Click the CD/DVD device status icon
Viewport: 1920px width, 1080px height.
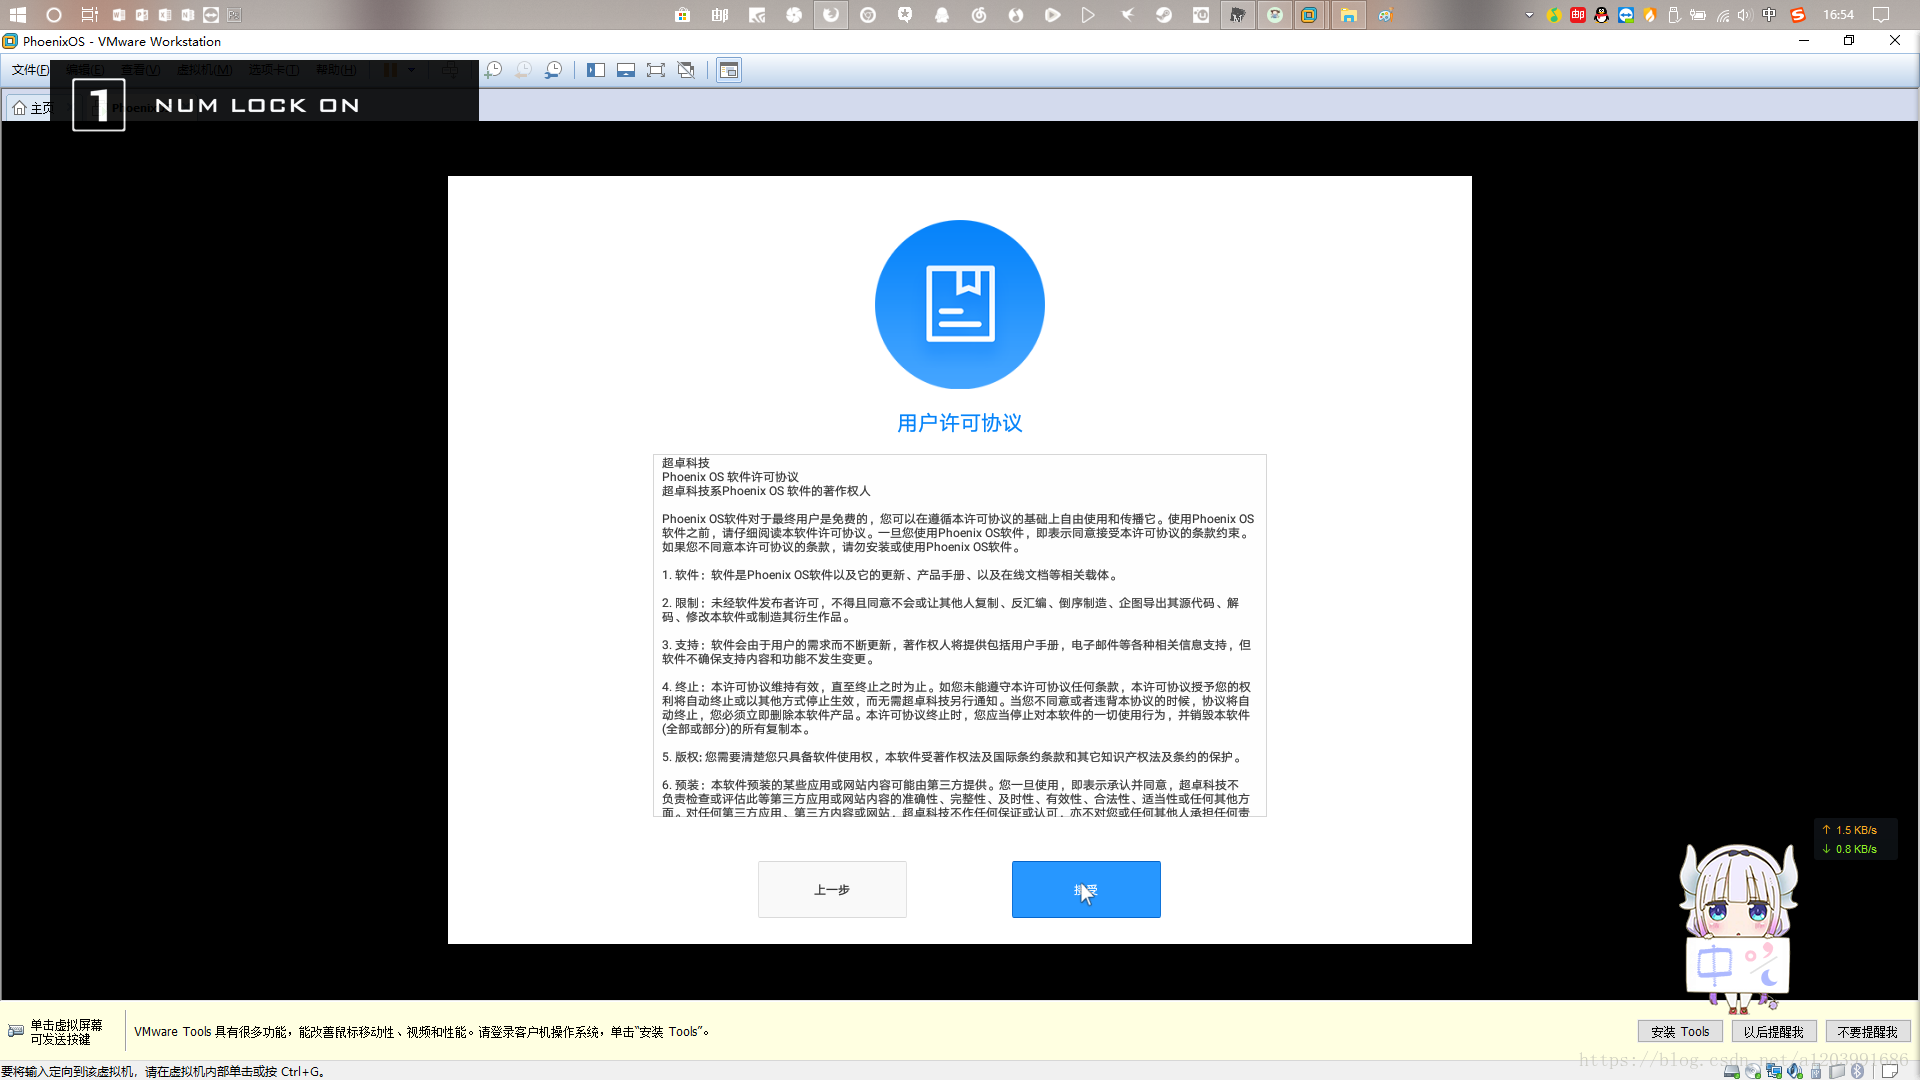(x=1753, y=1071)
